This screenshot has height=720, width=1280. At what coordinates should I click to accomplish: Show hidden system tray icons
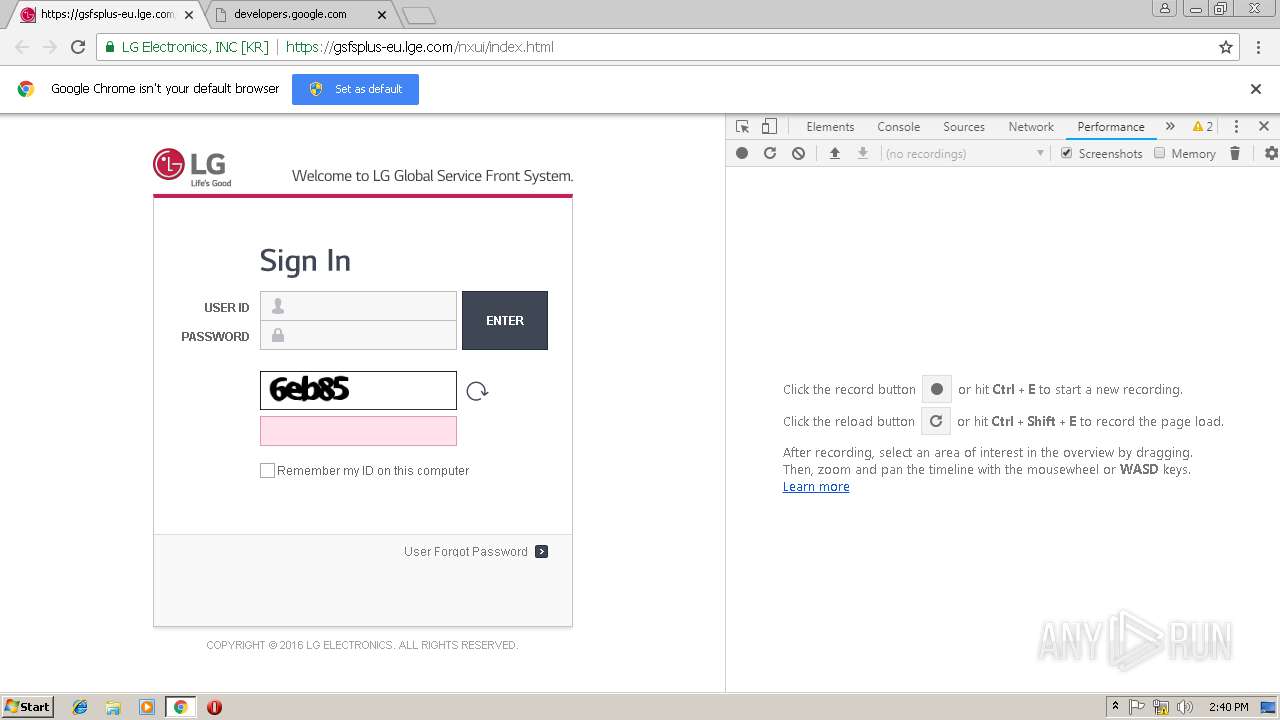tap(1115, 707)
